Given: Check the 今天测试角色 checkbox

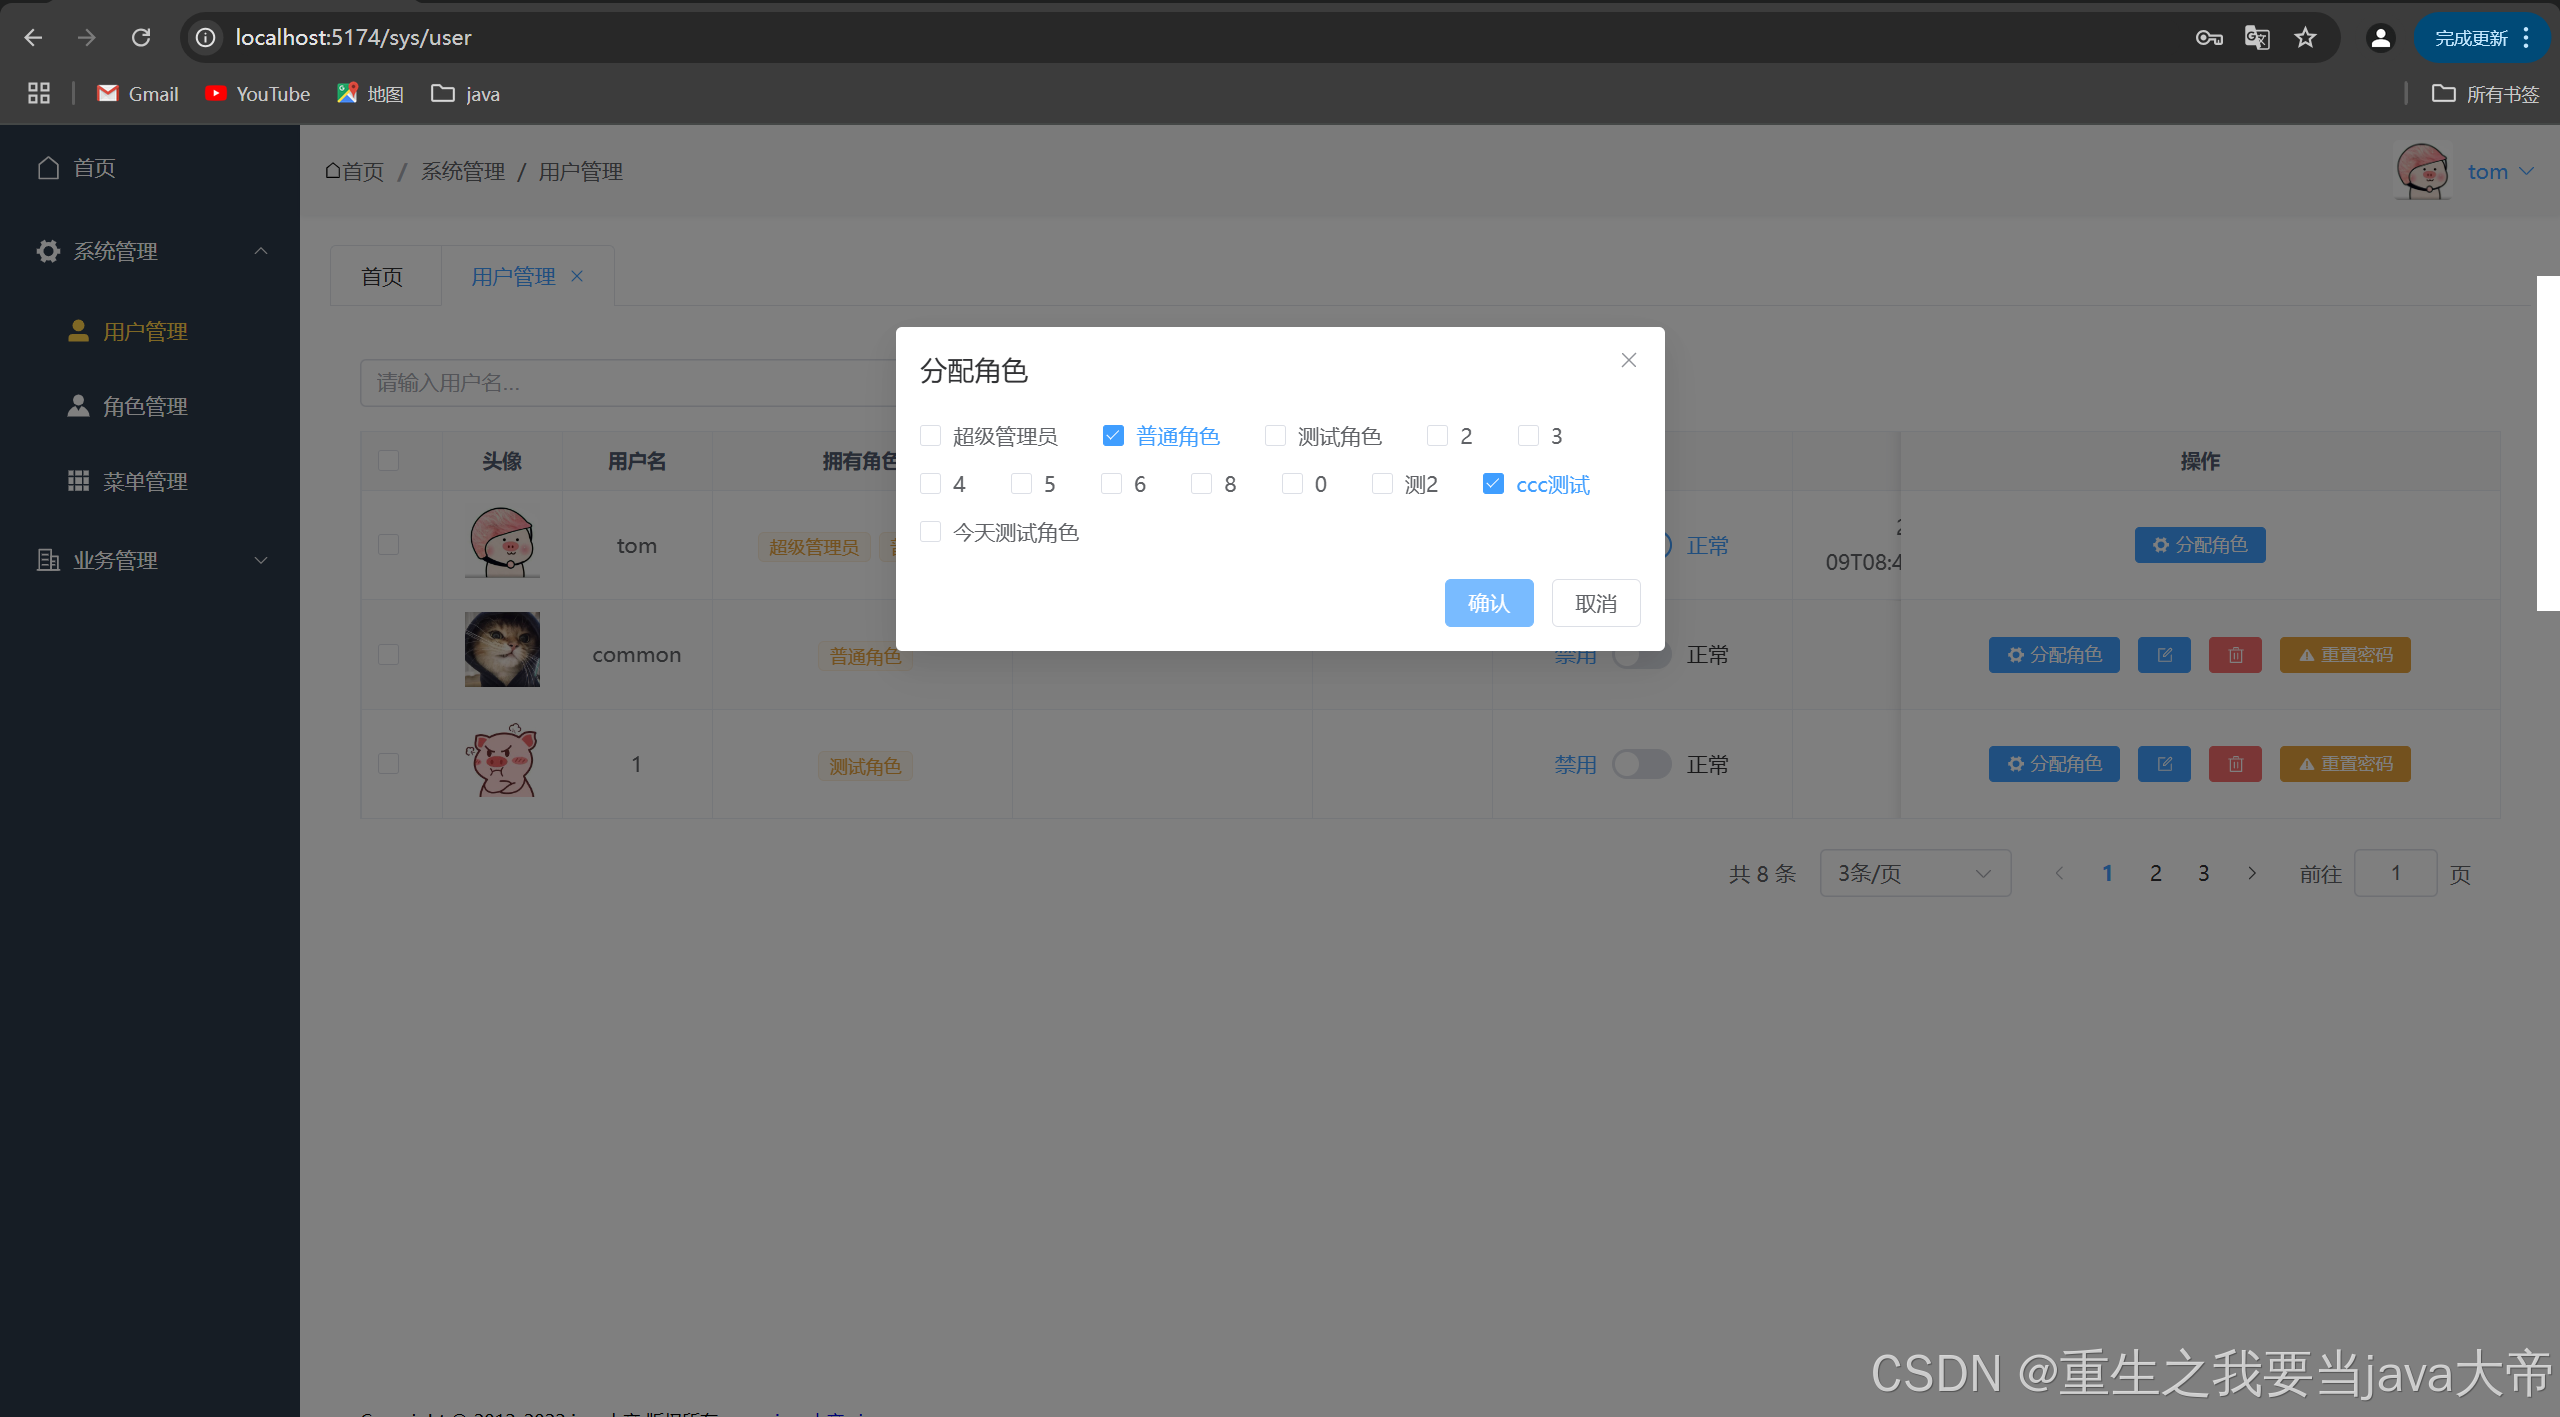Looking at the screenshot, I should [x=930, y=532].
